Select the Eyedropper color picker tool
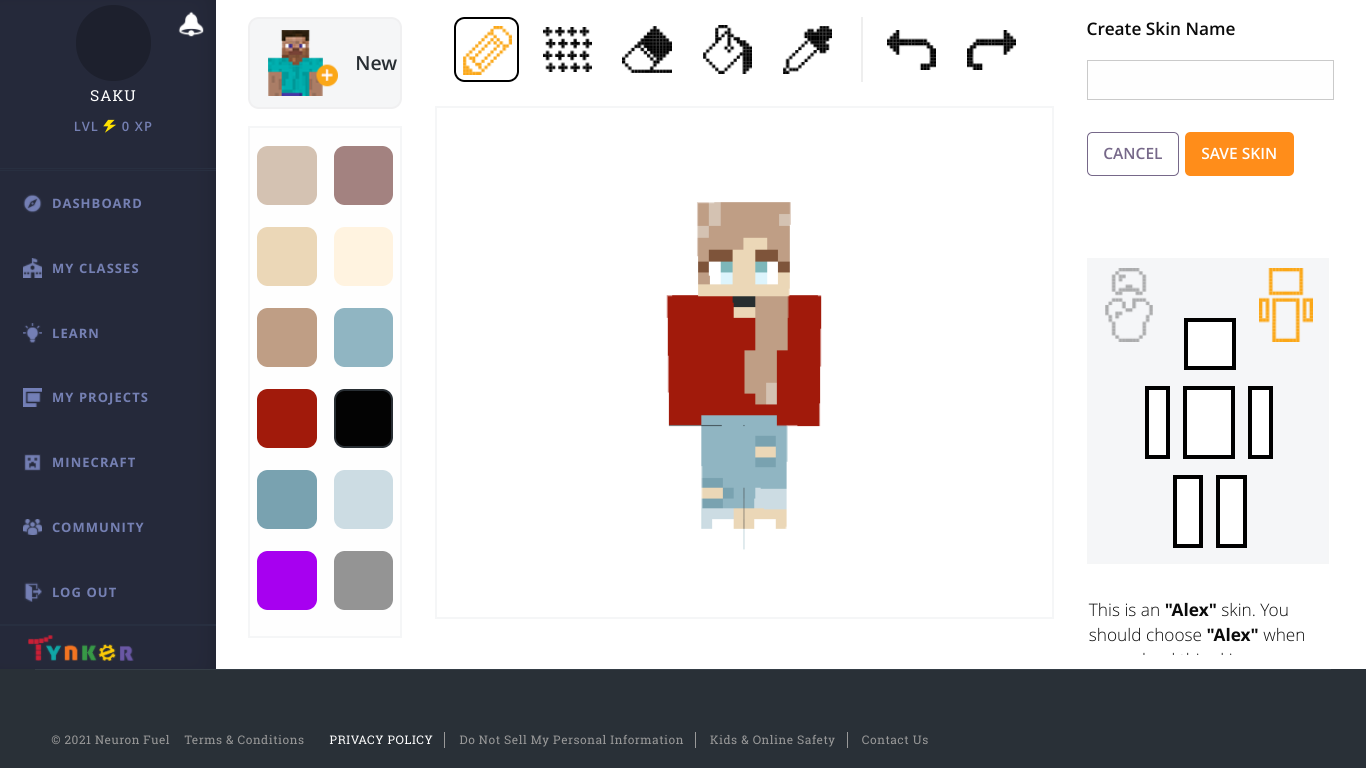The height and width of the screenshot is (768, 1366). point(806,49)
